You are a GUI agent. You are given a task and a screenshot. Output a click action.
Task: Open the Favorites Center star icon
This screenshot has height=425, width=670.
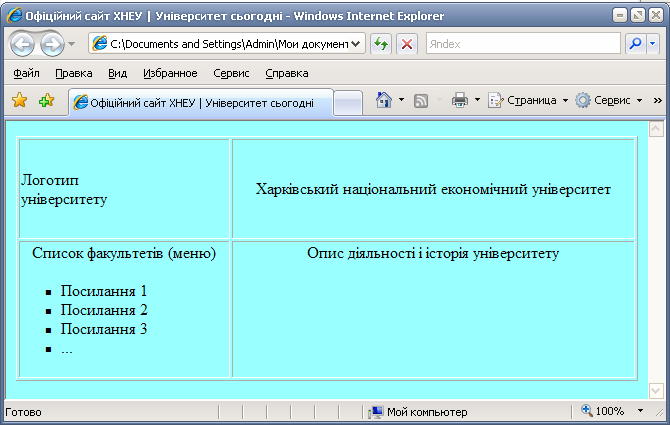coord(20,101)
